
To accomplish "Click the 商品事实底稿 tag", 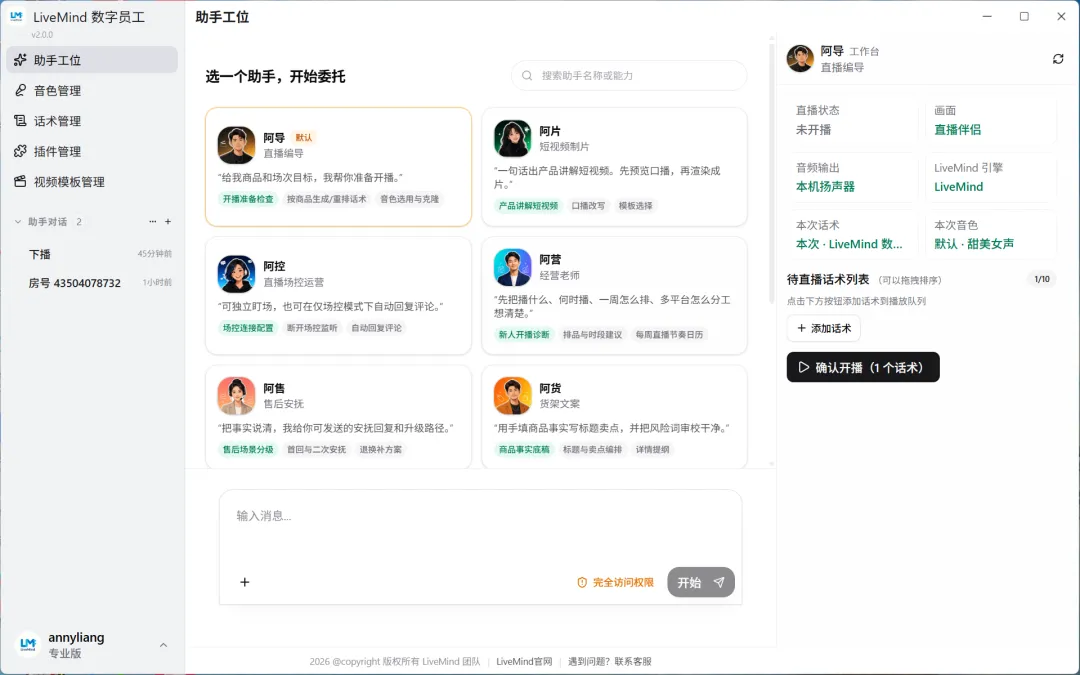I will point(524,449).
